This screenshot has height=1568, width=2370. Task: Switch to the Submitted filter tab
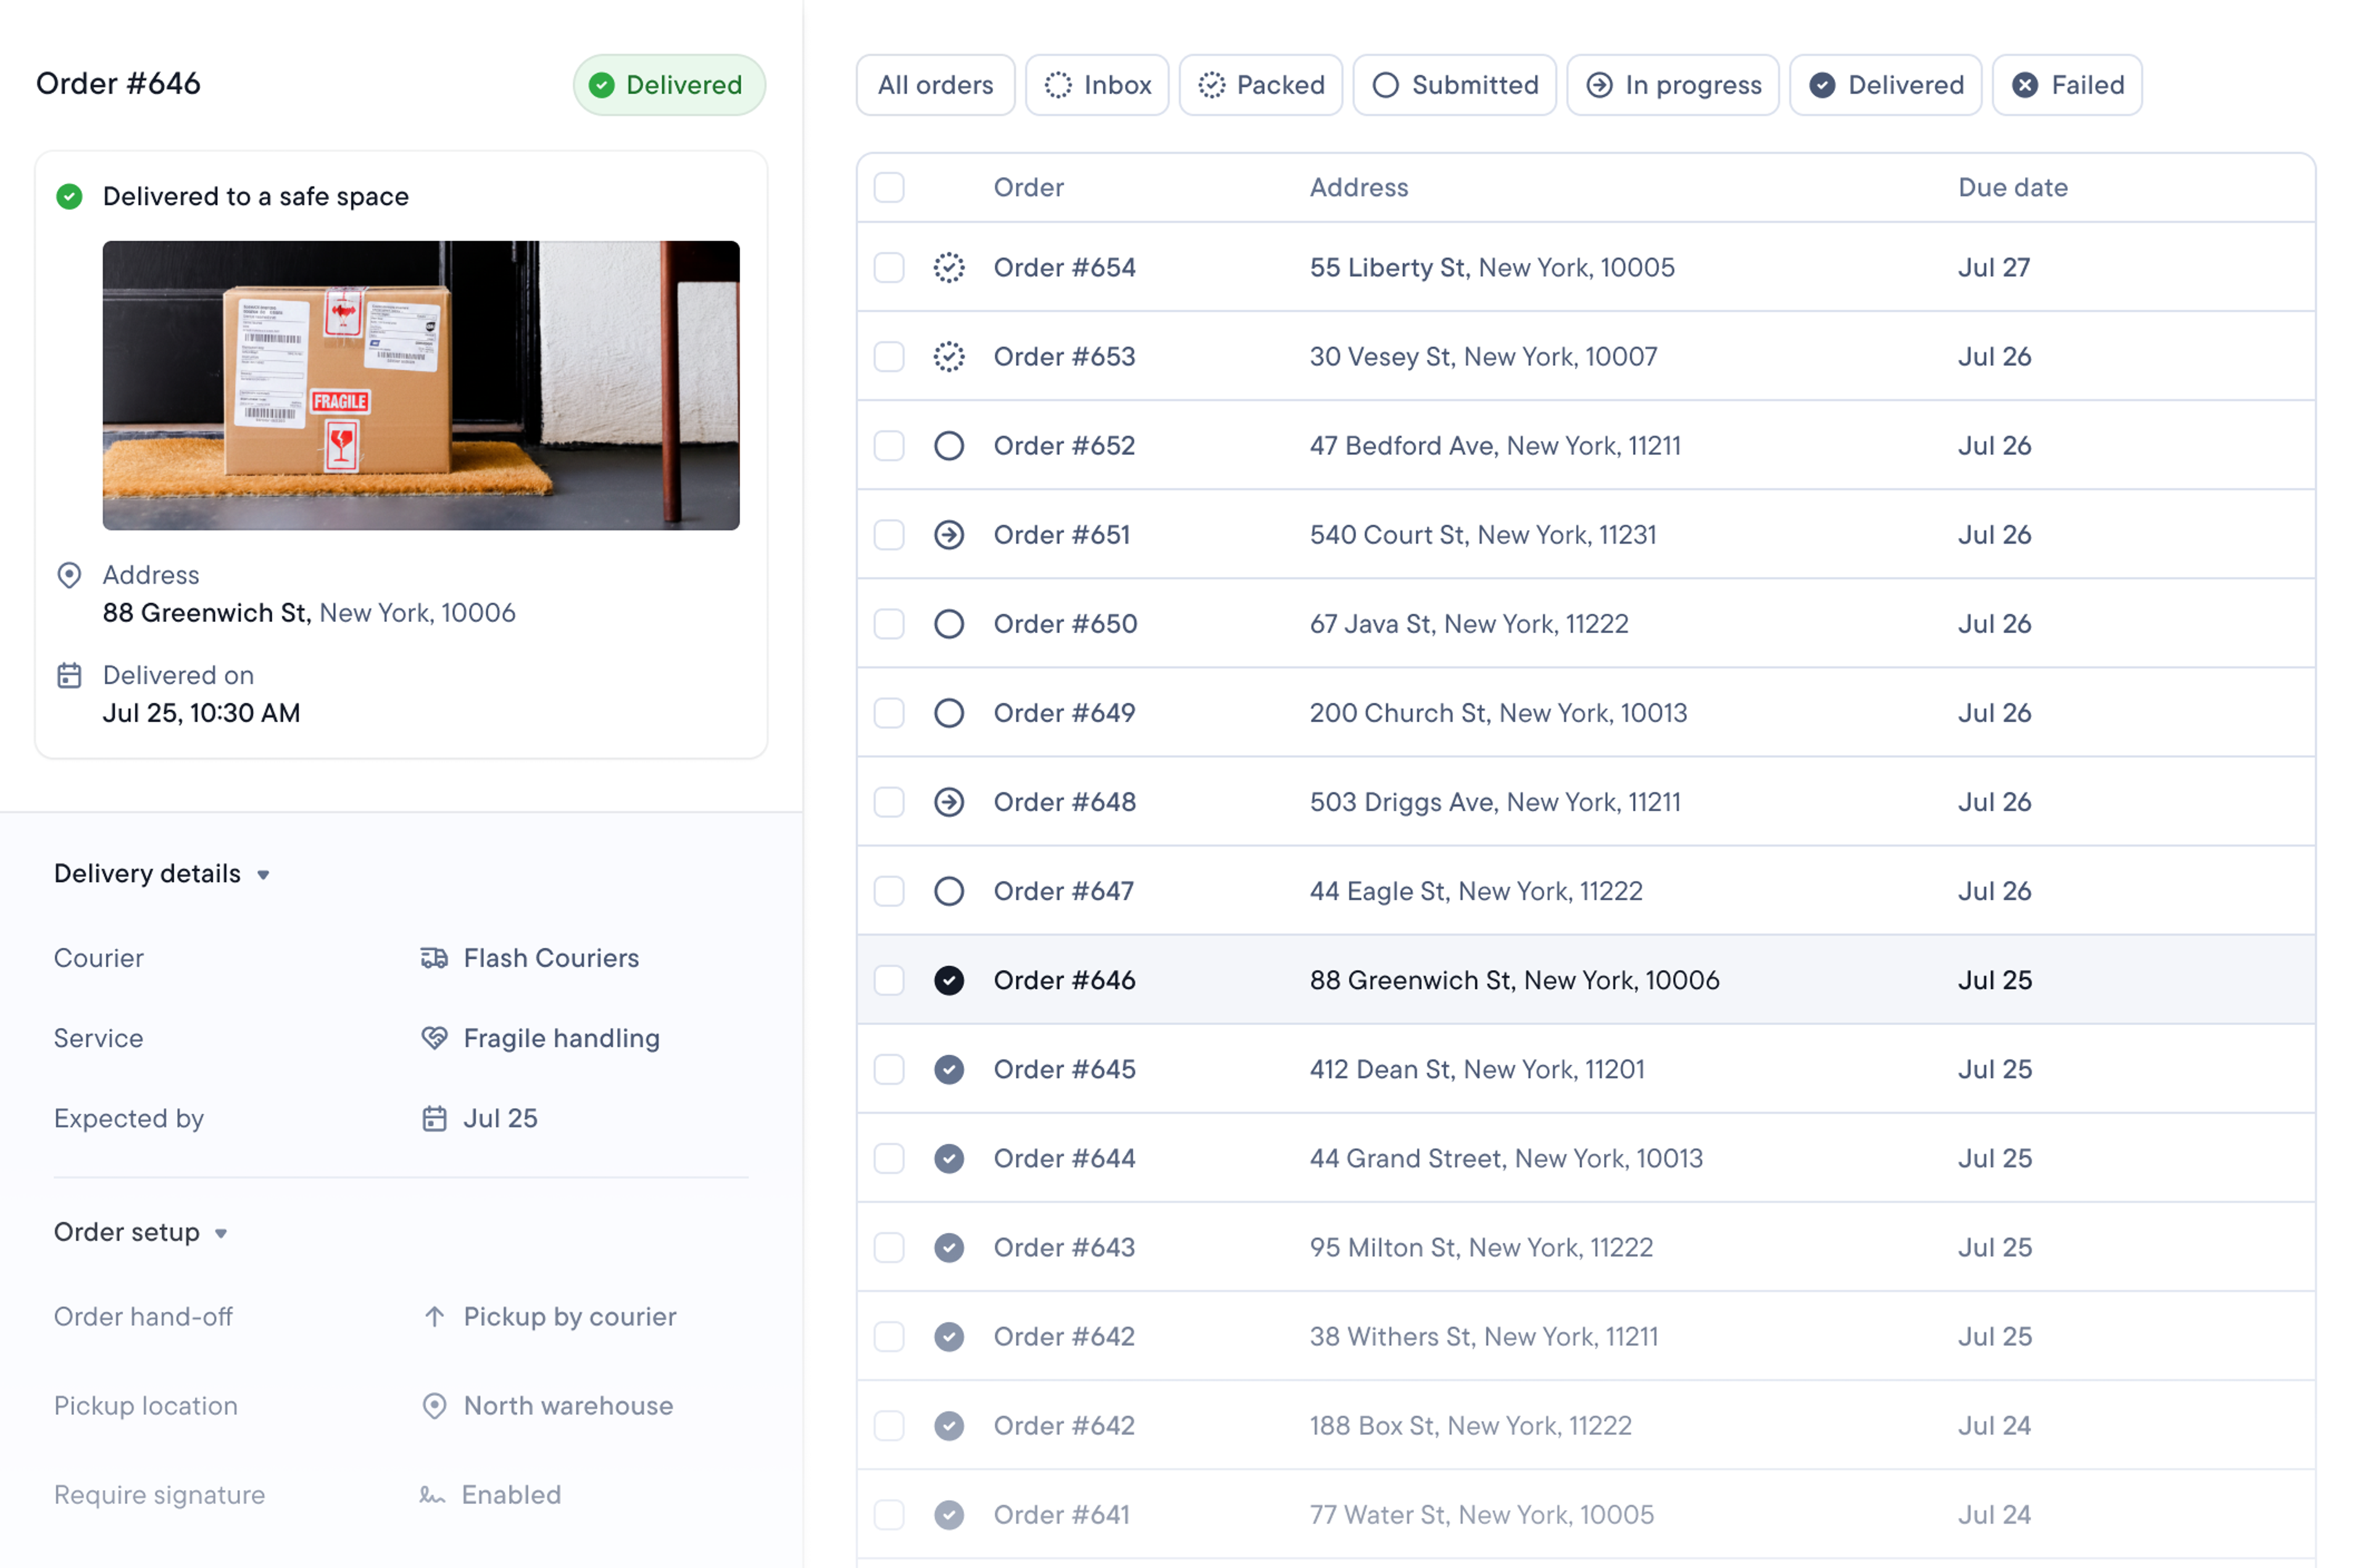pos(1454,85)
